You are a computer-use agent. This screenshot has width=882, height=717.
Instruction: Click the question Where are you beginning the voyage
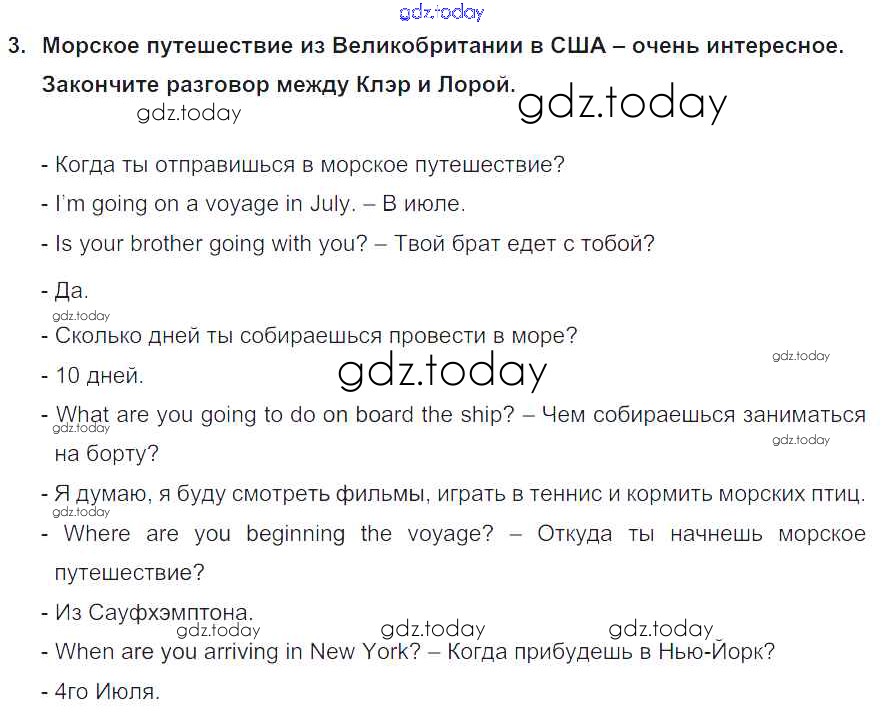coord(279,534)
